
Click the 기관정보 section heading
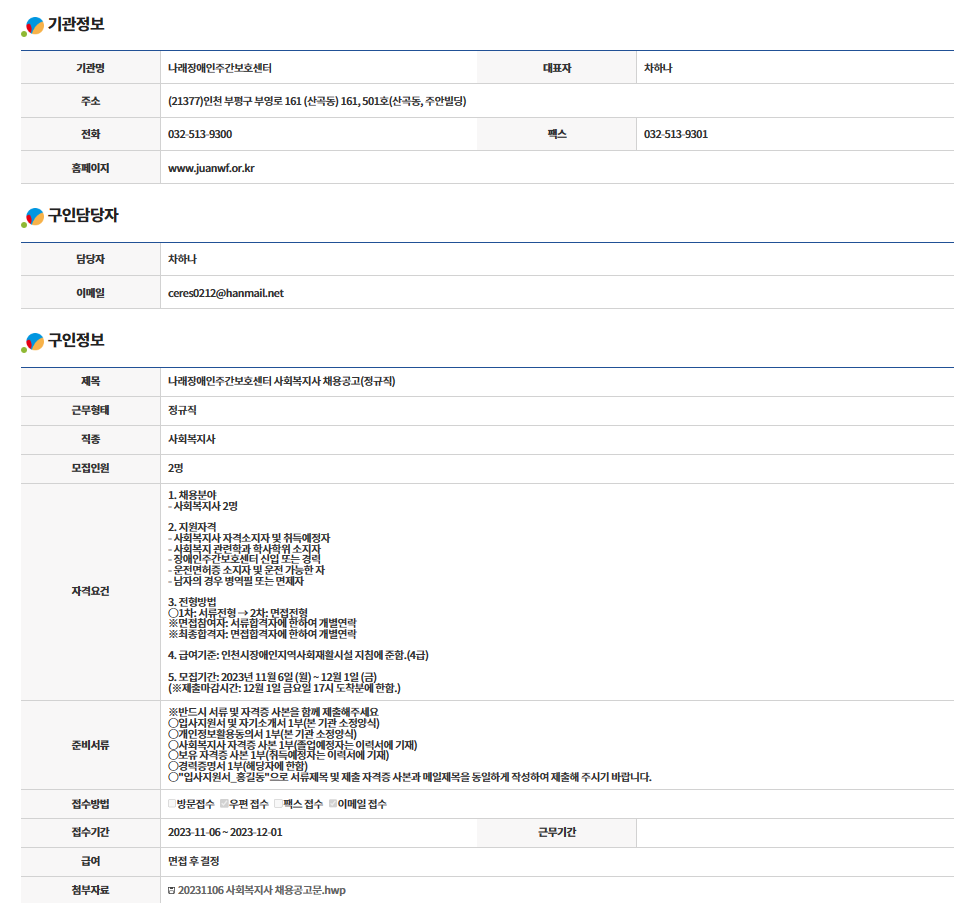76,25
